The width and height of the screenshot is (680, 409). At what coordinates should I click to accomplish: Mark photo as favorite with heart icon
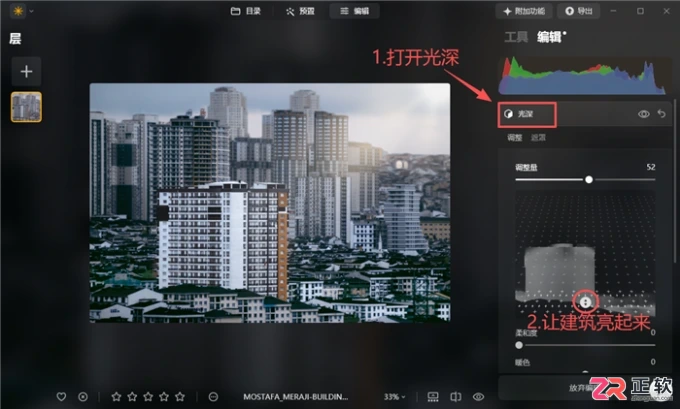61,396
